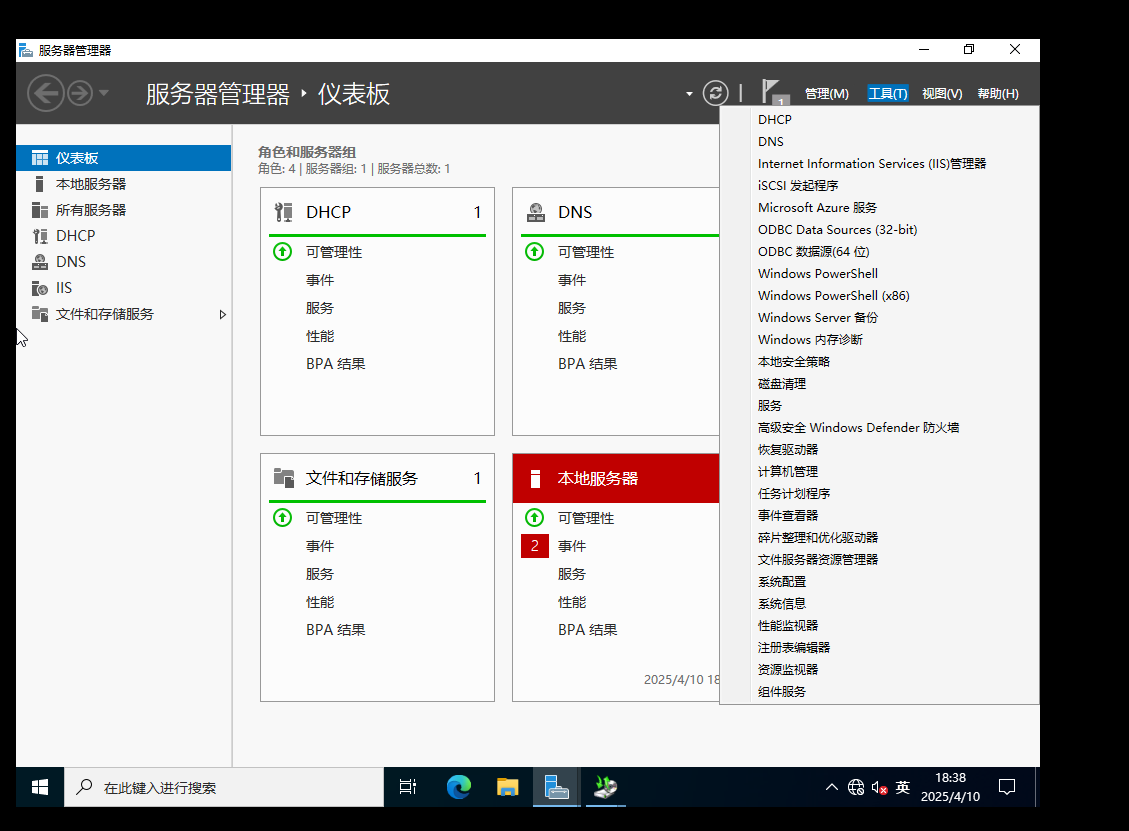Image resolution: width=1129 pixels, height=831 pixels.
Task: Click 本地服务器 red tile header icon
Action: (x=535, y=478)
